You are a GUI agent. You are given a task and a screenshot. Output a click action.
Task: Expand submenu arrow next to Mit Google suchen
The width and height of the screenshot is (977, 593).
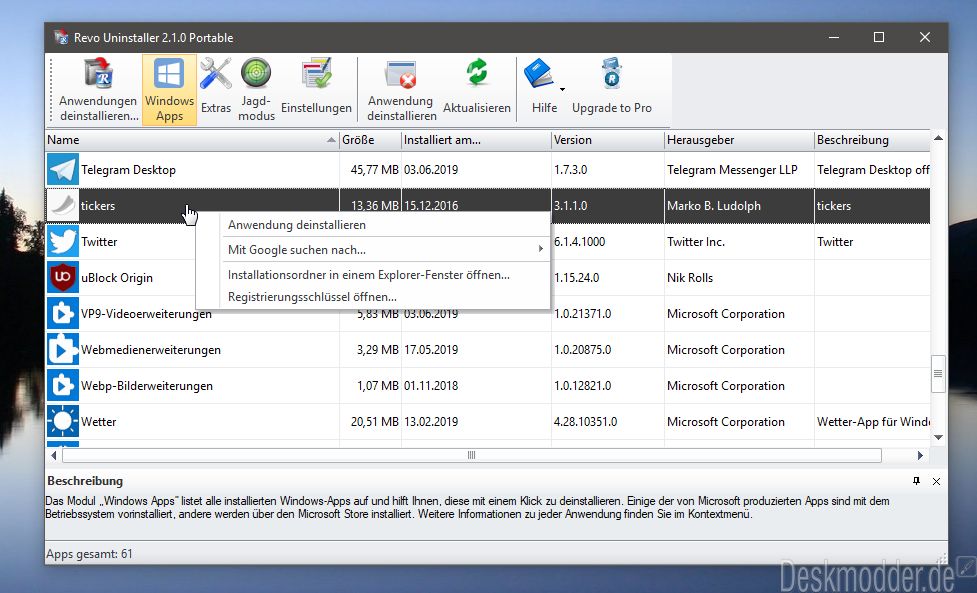point(540,249)
